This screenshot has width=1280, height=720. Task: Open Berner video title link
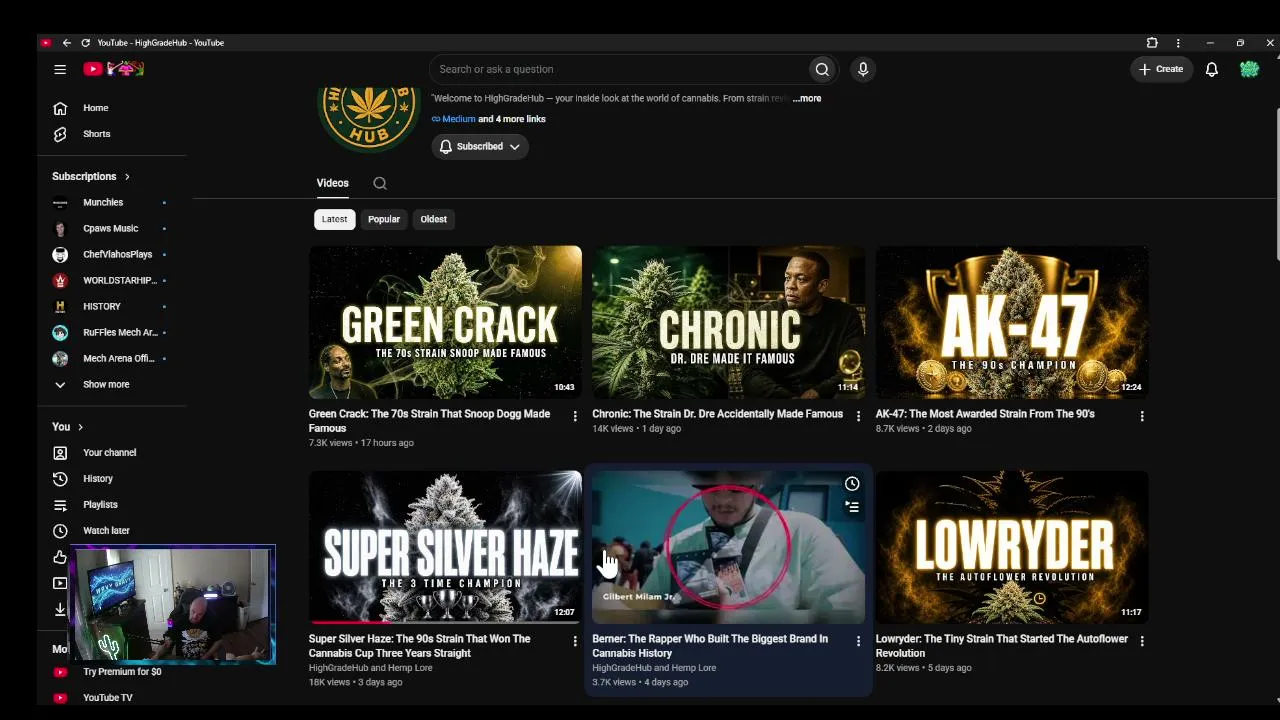tap(710, 646)
